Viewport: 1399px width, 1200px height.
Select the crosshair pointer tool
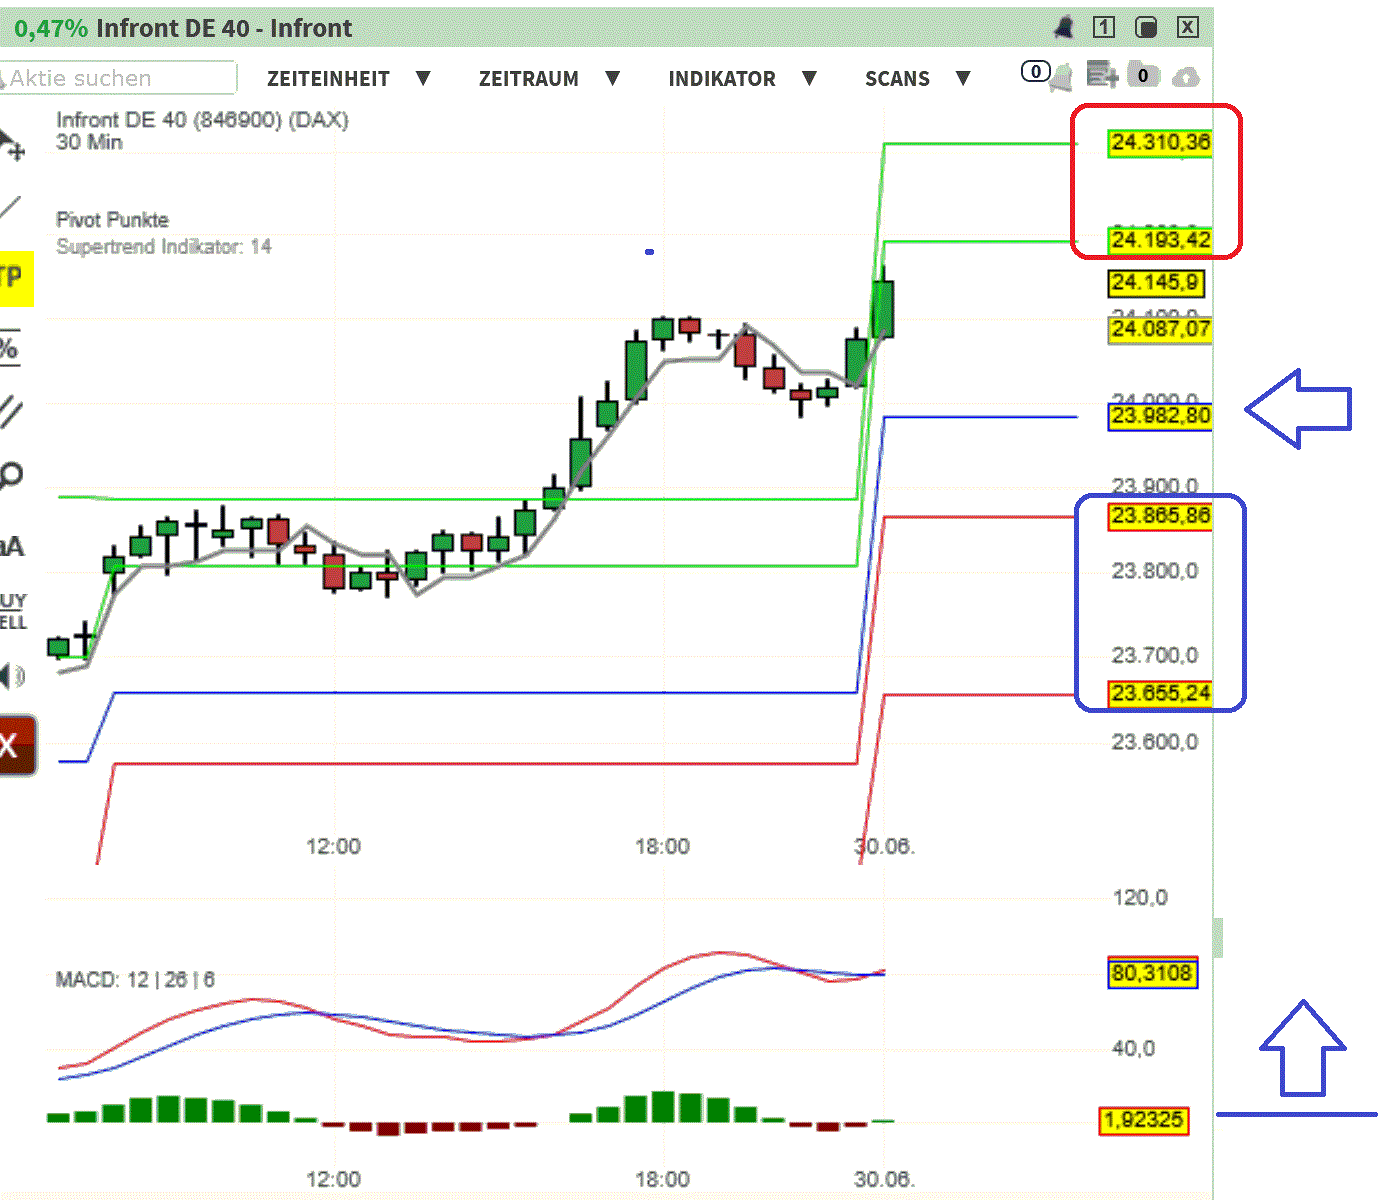click(13, 143)
